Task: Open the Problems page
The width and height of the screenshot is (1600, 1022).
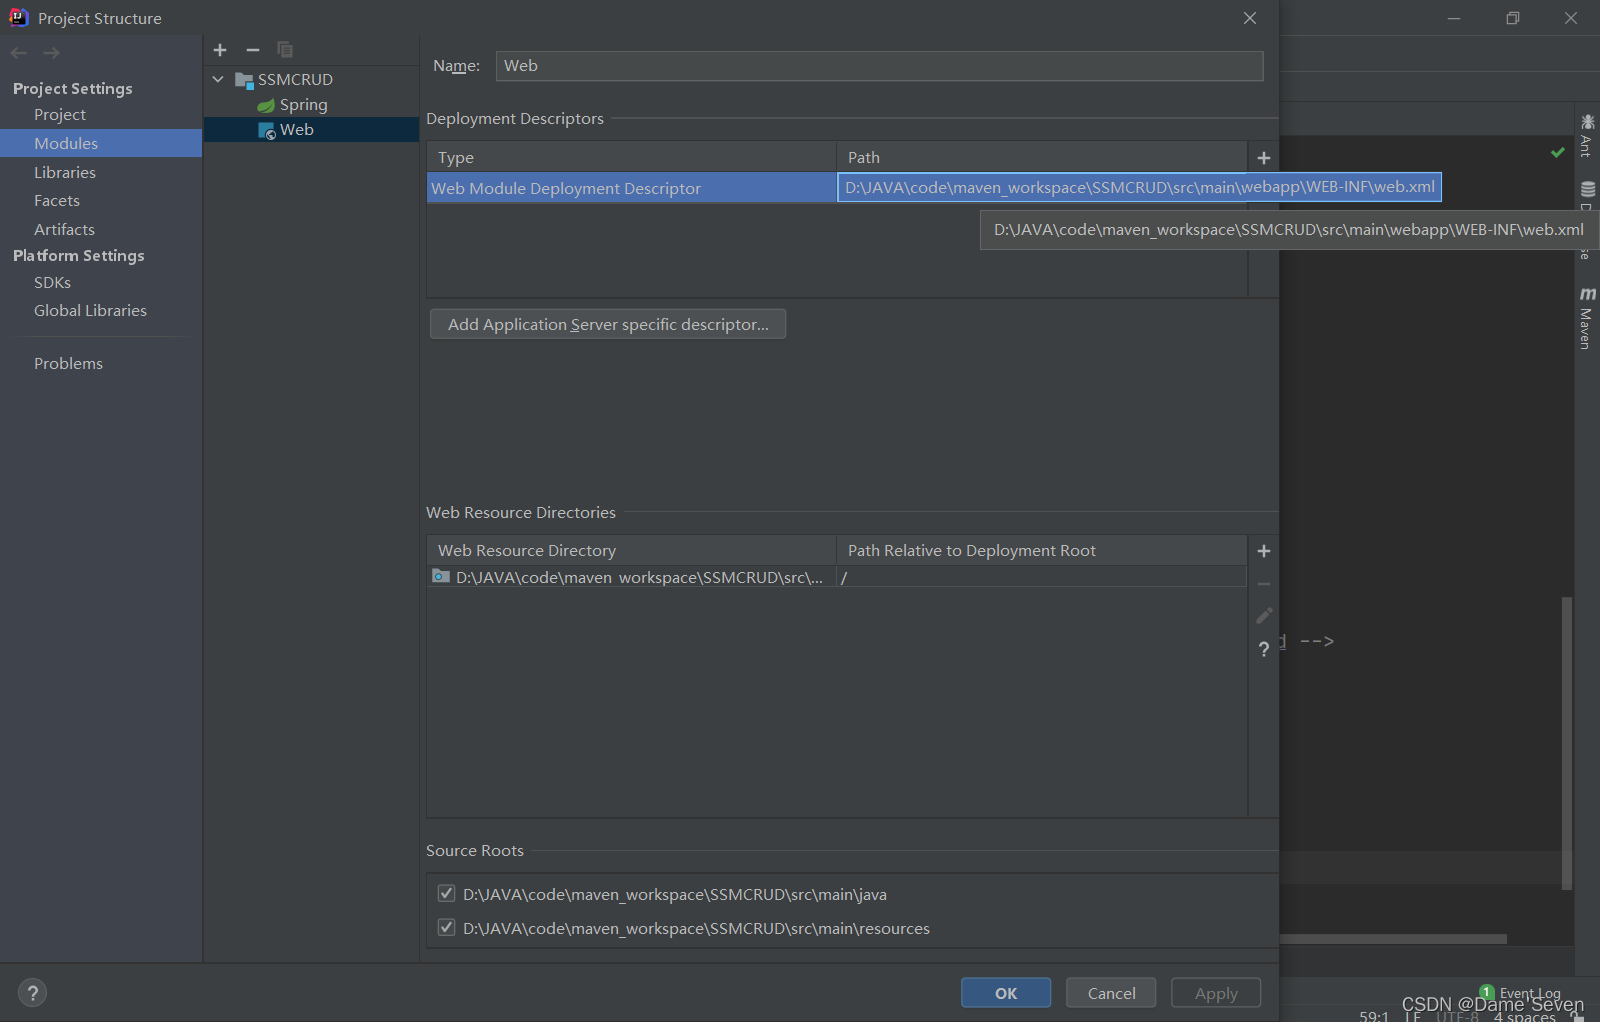Action: point(68,364)
